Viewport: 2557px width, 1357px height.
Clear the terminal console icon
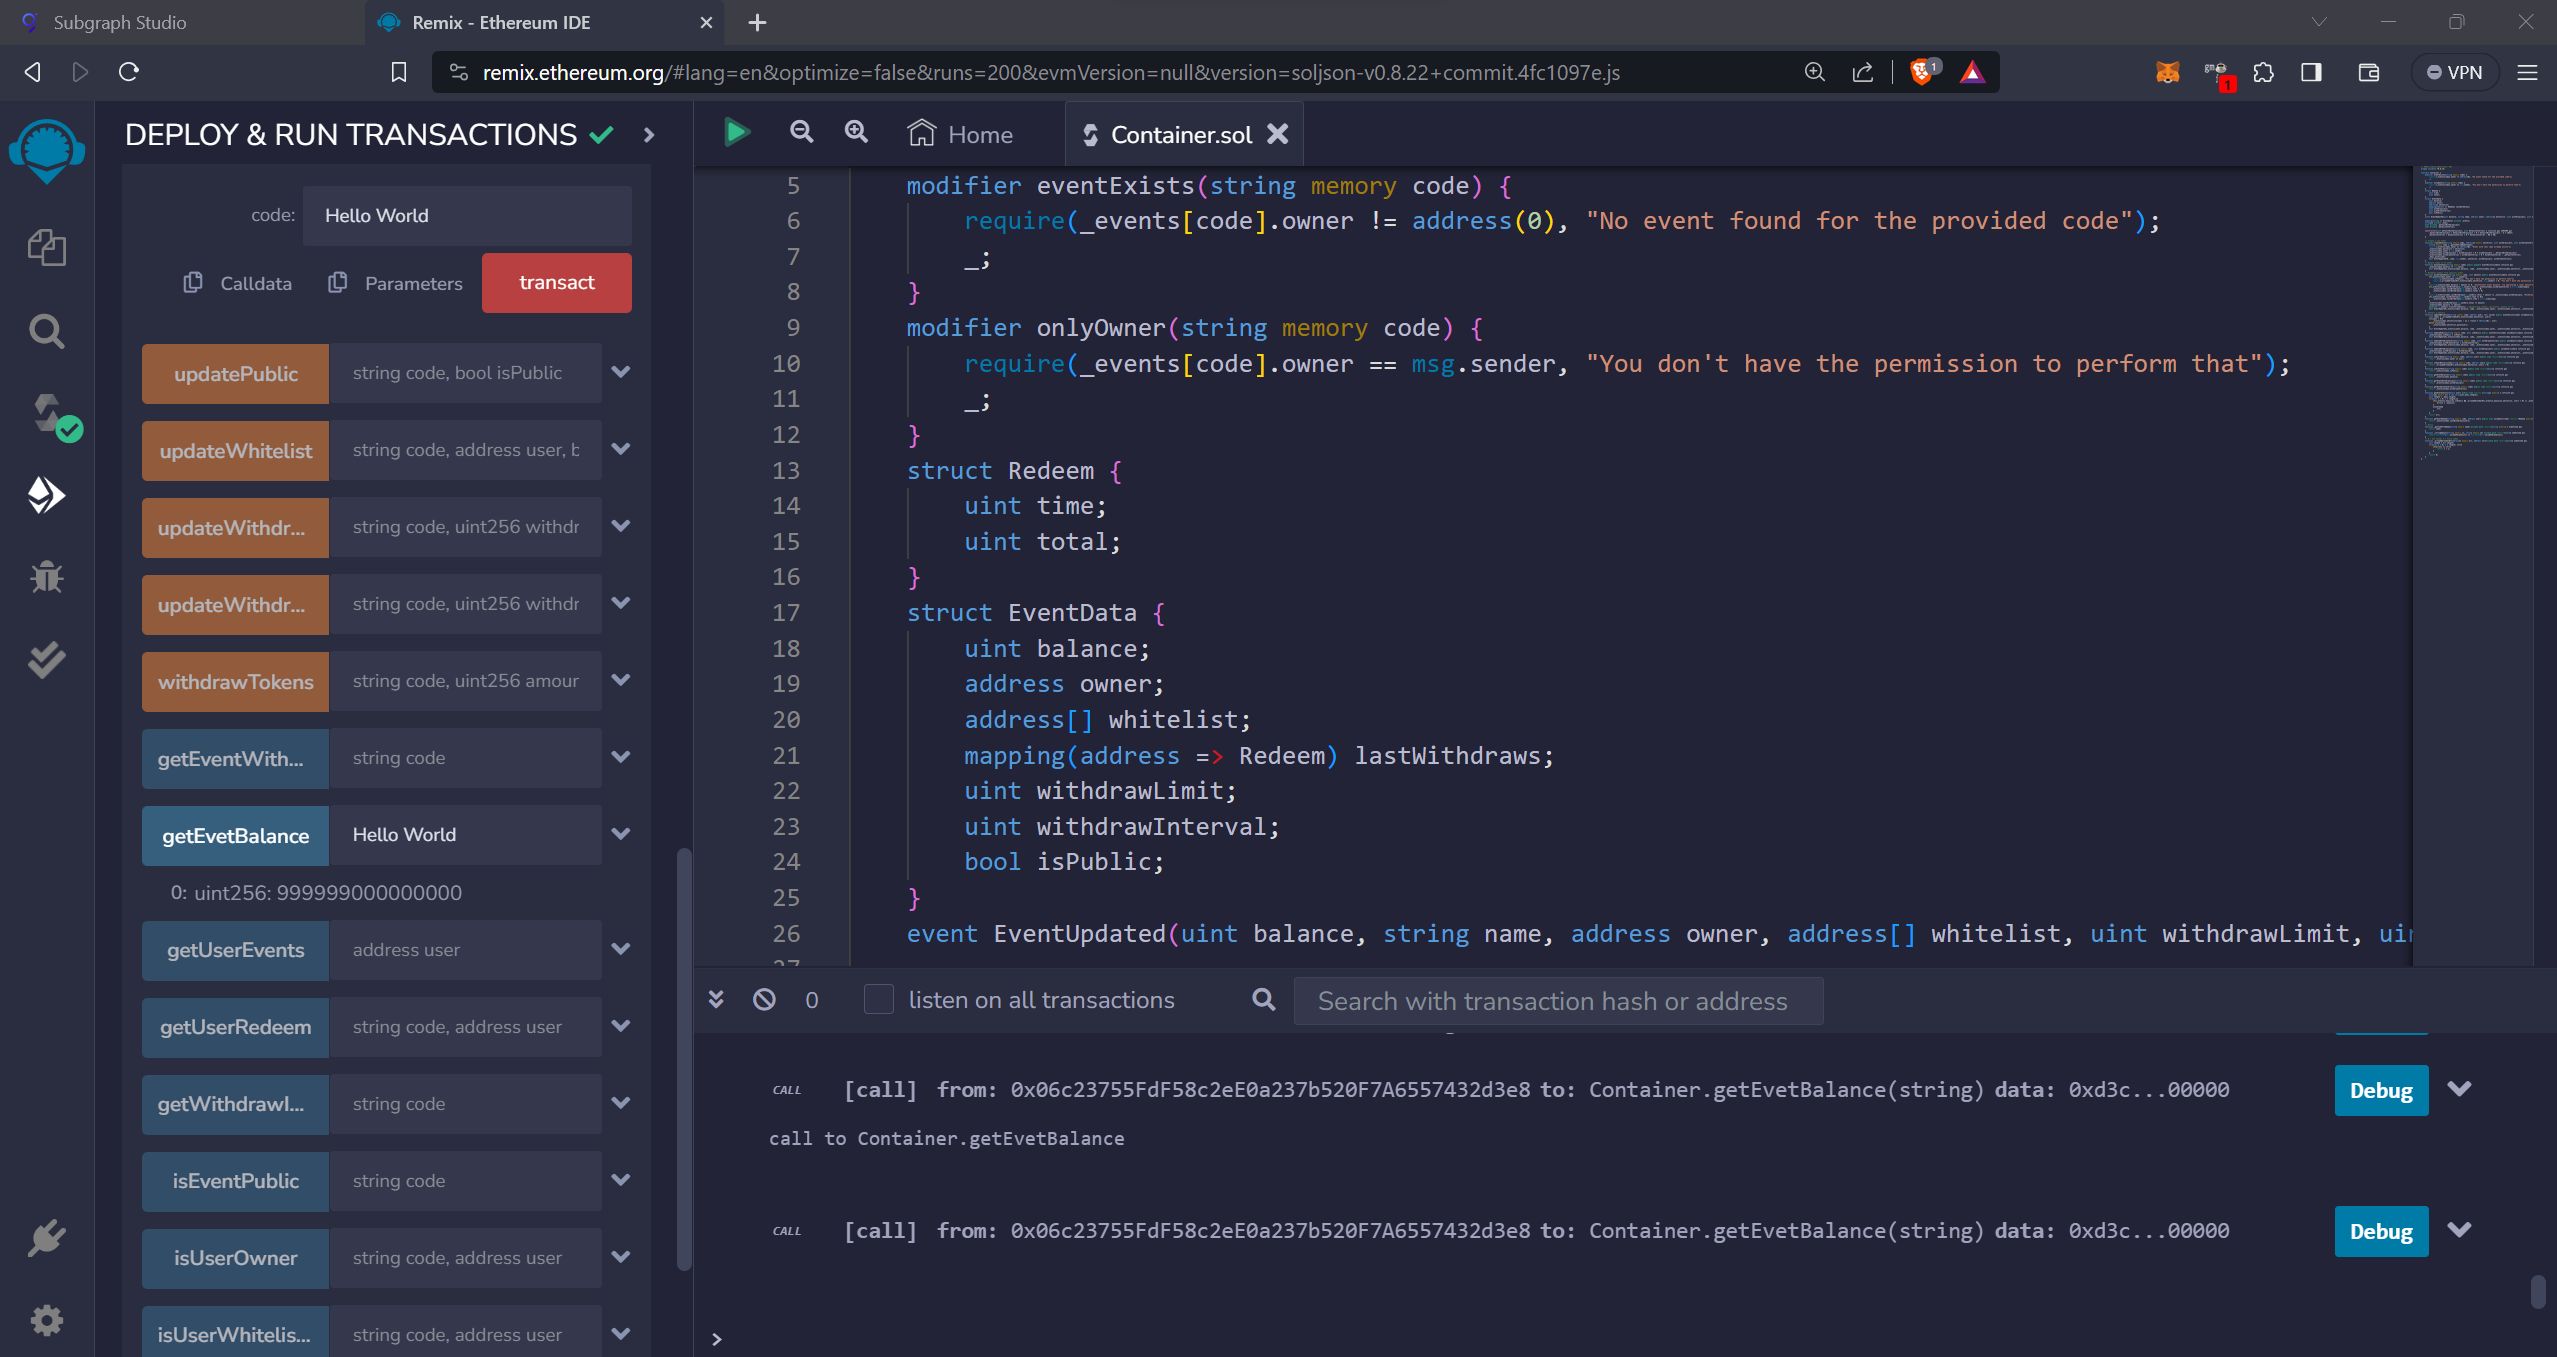click(x=764, y=999)
